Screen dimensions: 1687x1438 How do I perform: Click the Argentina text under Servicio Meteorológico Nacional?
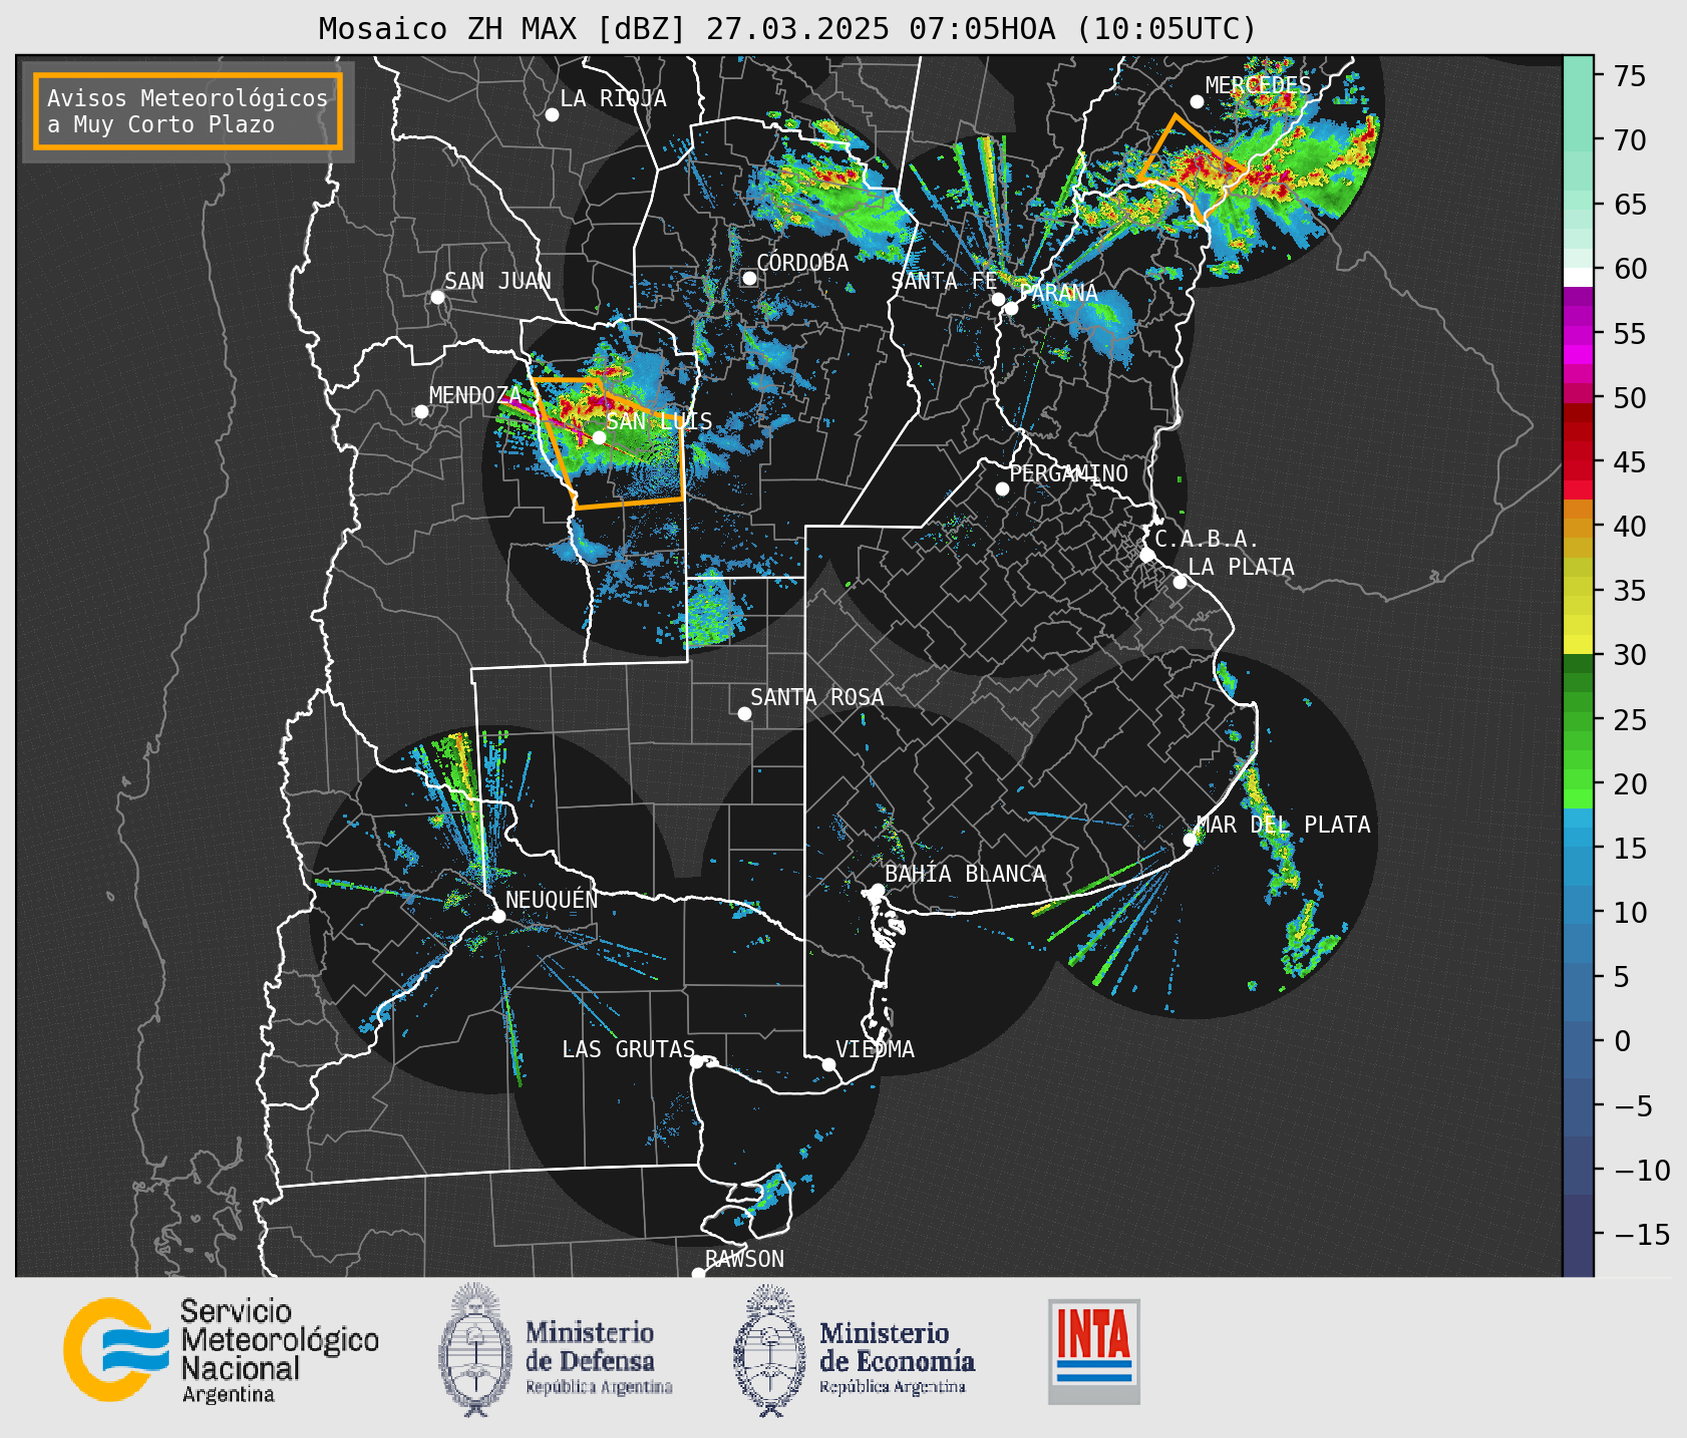pyautogui.click(x=228, y=1394)
